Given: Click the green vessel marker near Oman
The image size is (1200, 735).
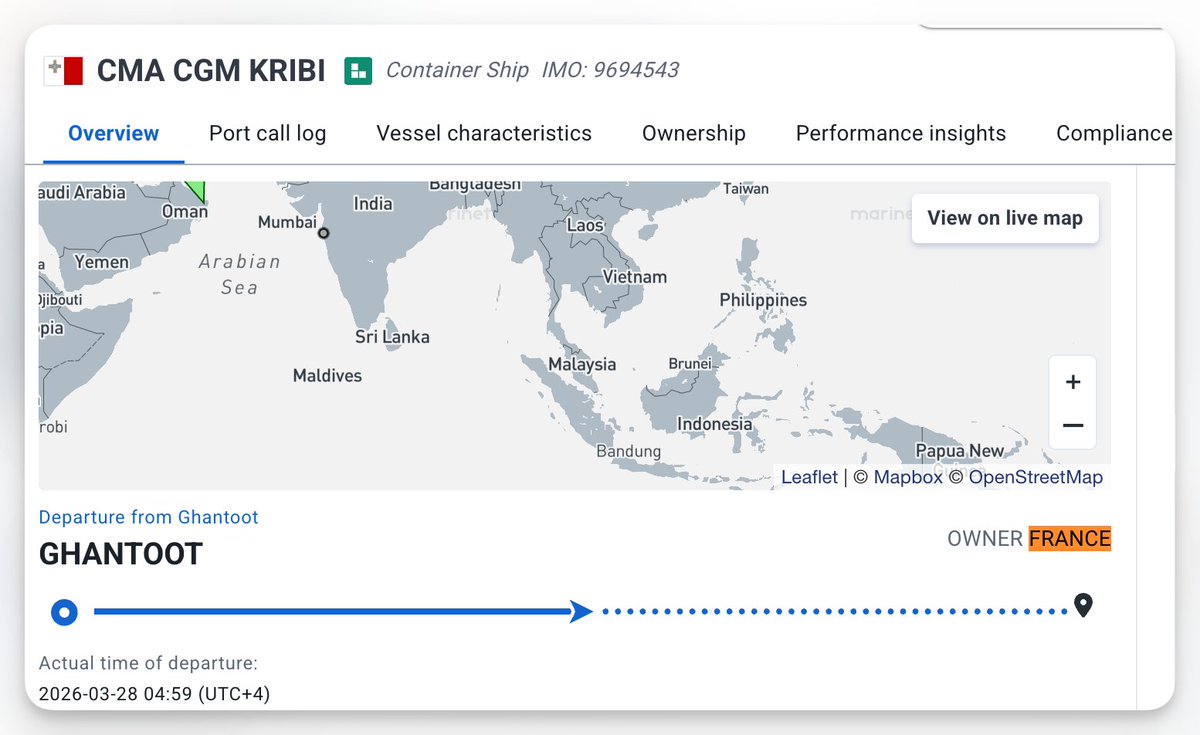Looking at the screenshot, I should pyautogui.click(x=196, y=191).
